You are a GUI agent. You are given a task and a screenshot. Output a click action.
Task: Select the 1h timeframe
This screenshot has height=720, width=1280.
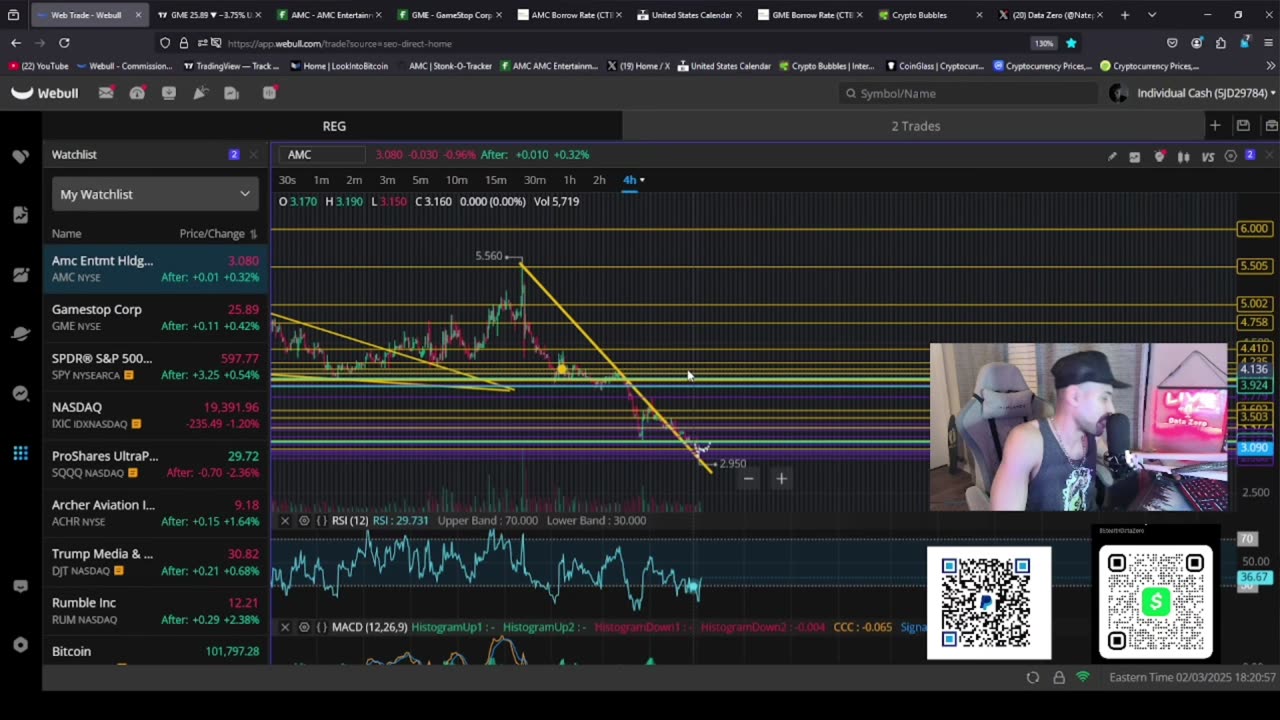click(569, 180)
